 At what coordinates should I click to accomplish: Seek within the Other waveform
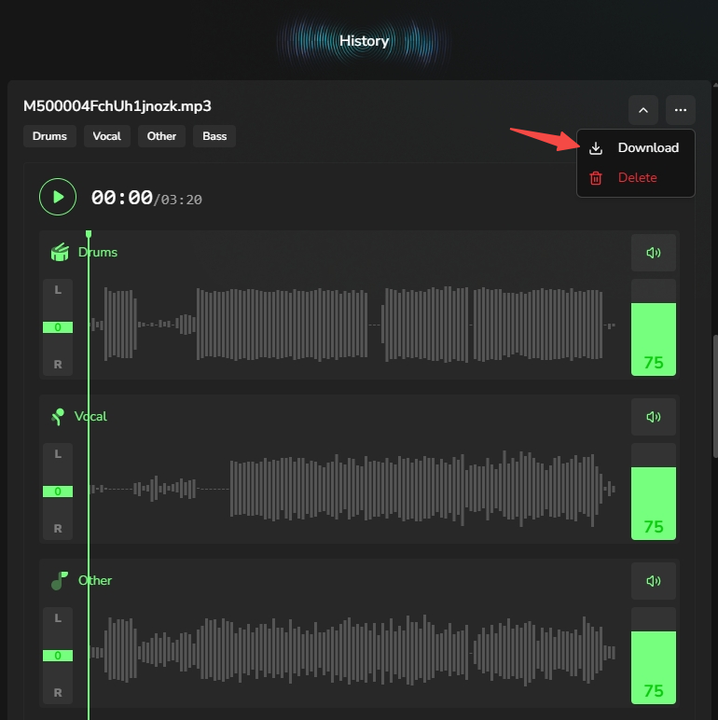click(352, 652)
